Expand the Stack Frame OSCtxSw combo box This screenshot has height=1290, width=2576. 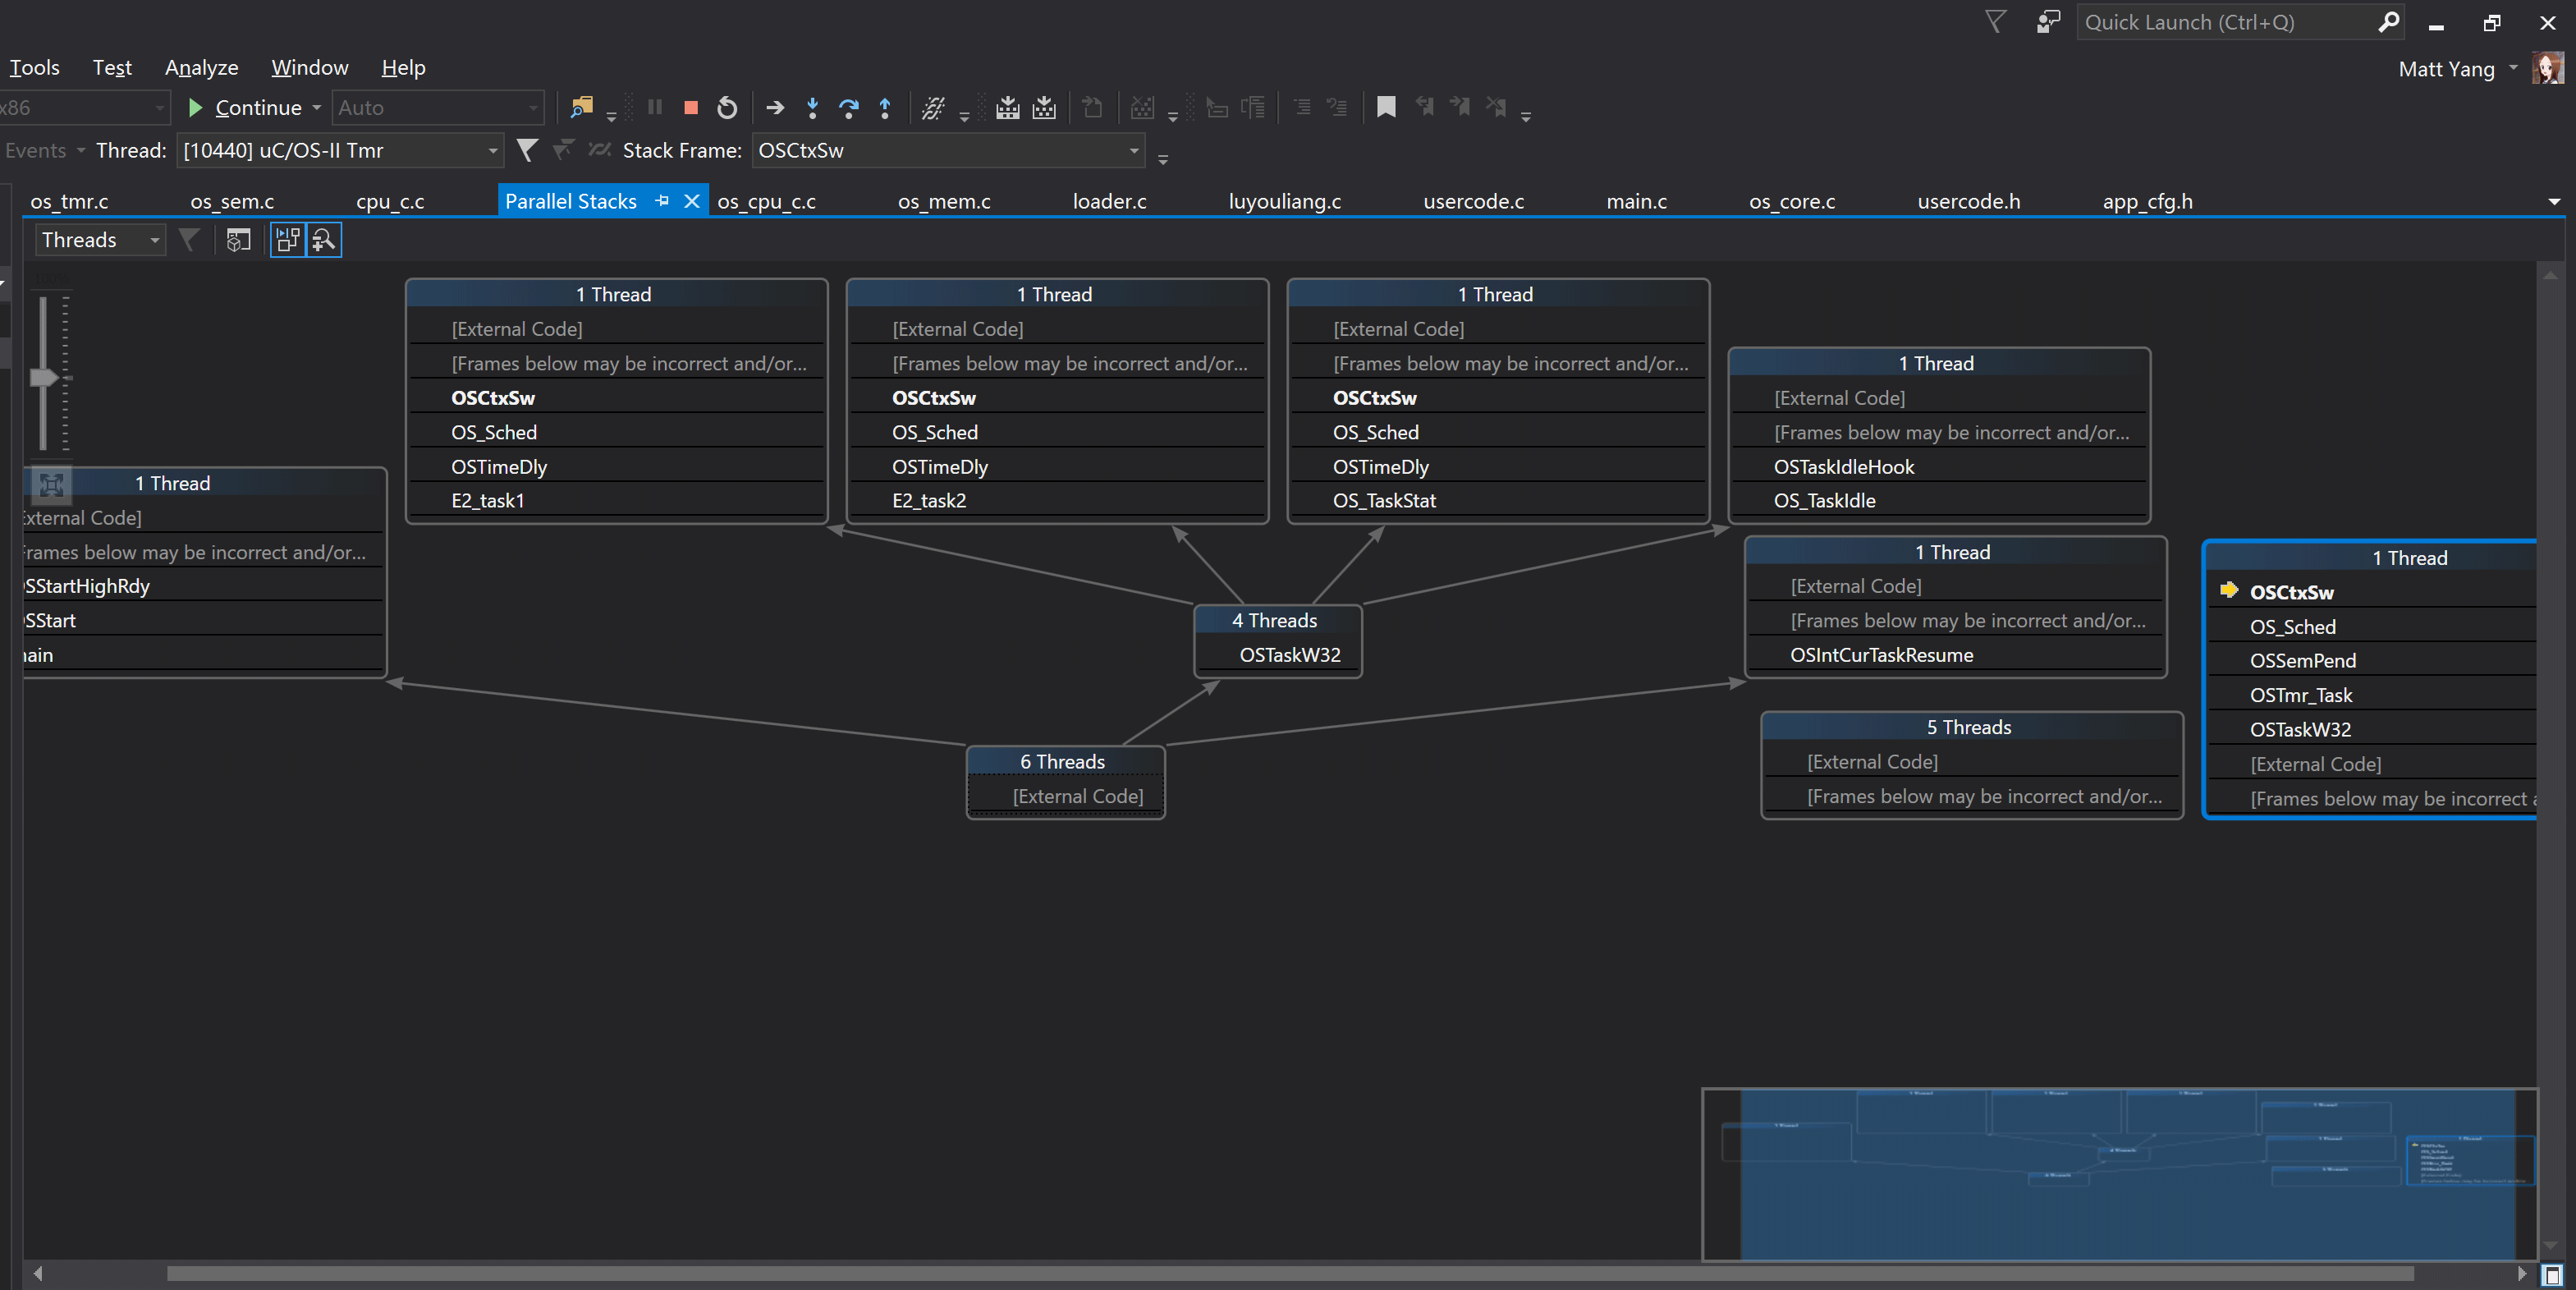pyautogui.click(x=1134, y=150)
